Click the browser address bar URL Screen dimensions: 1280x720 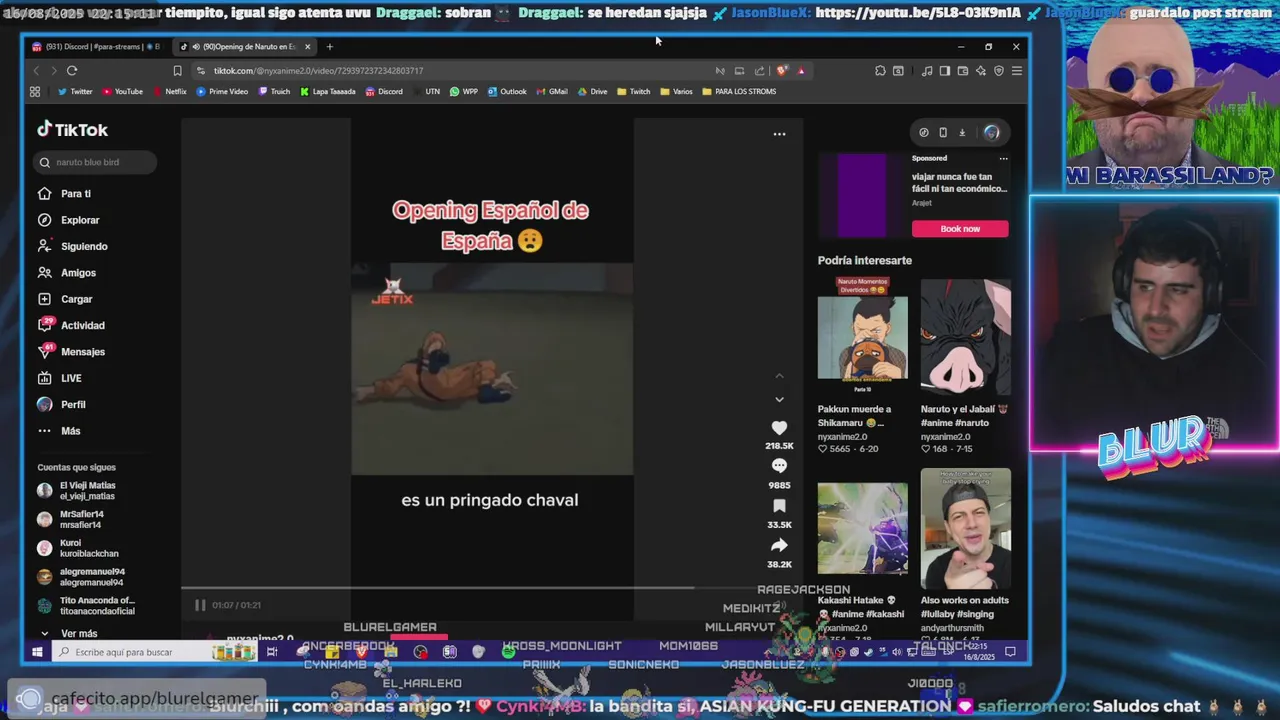(318, 71)
